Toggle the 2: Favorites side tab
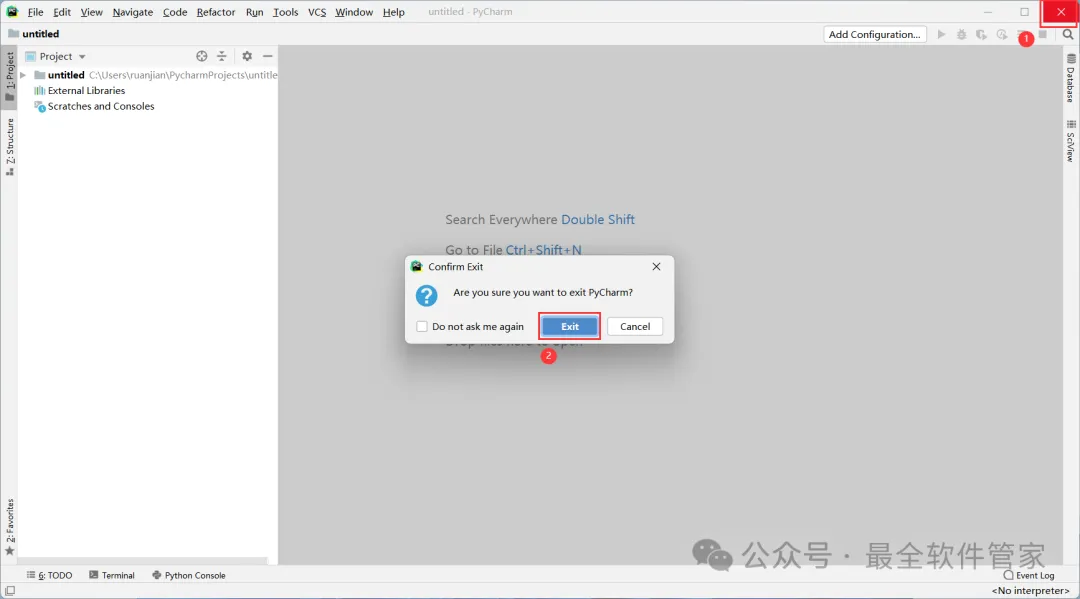The height and width of the screenshot is (599, 1080). [x=10, y=527]
